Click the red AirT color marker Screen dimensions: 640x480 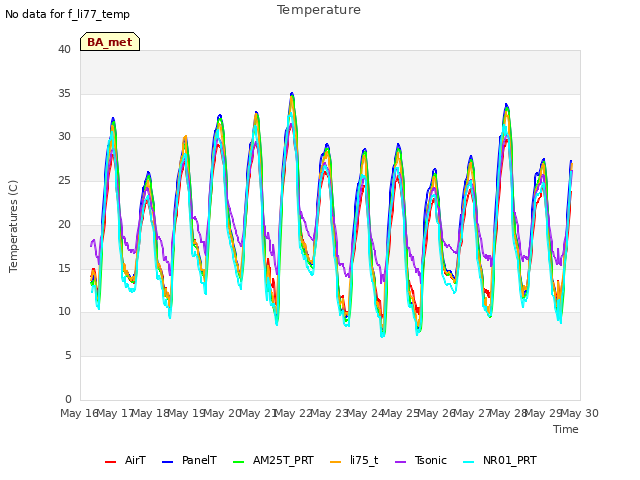tap(110, 462)
